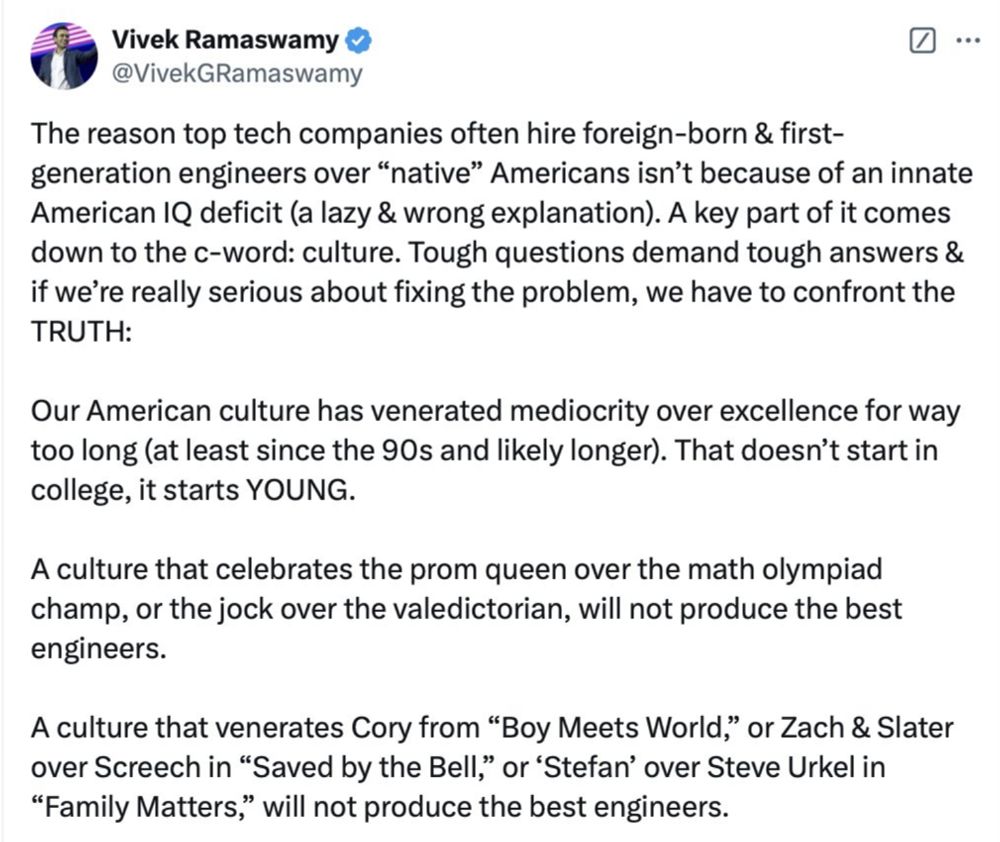
Task: Click the capitalized word "YOUNG."
Action: click(300, 490)
